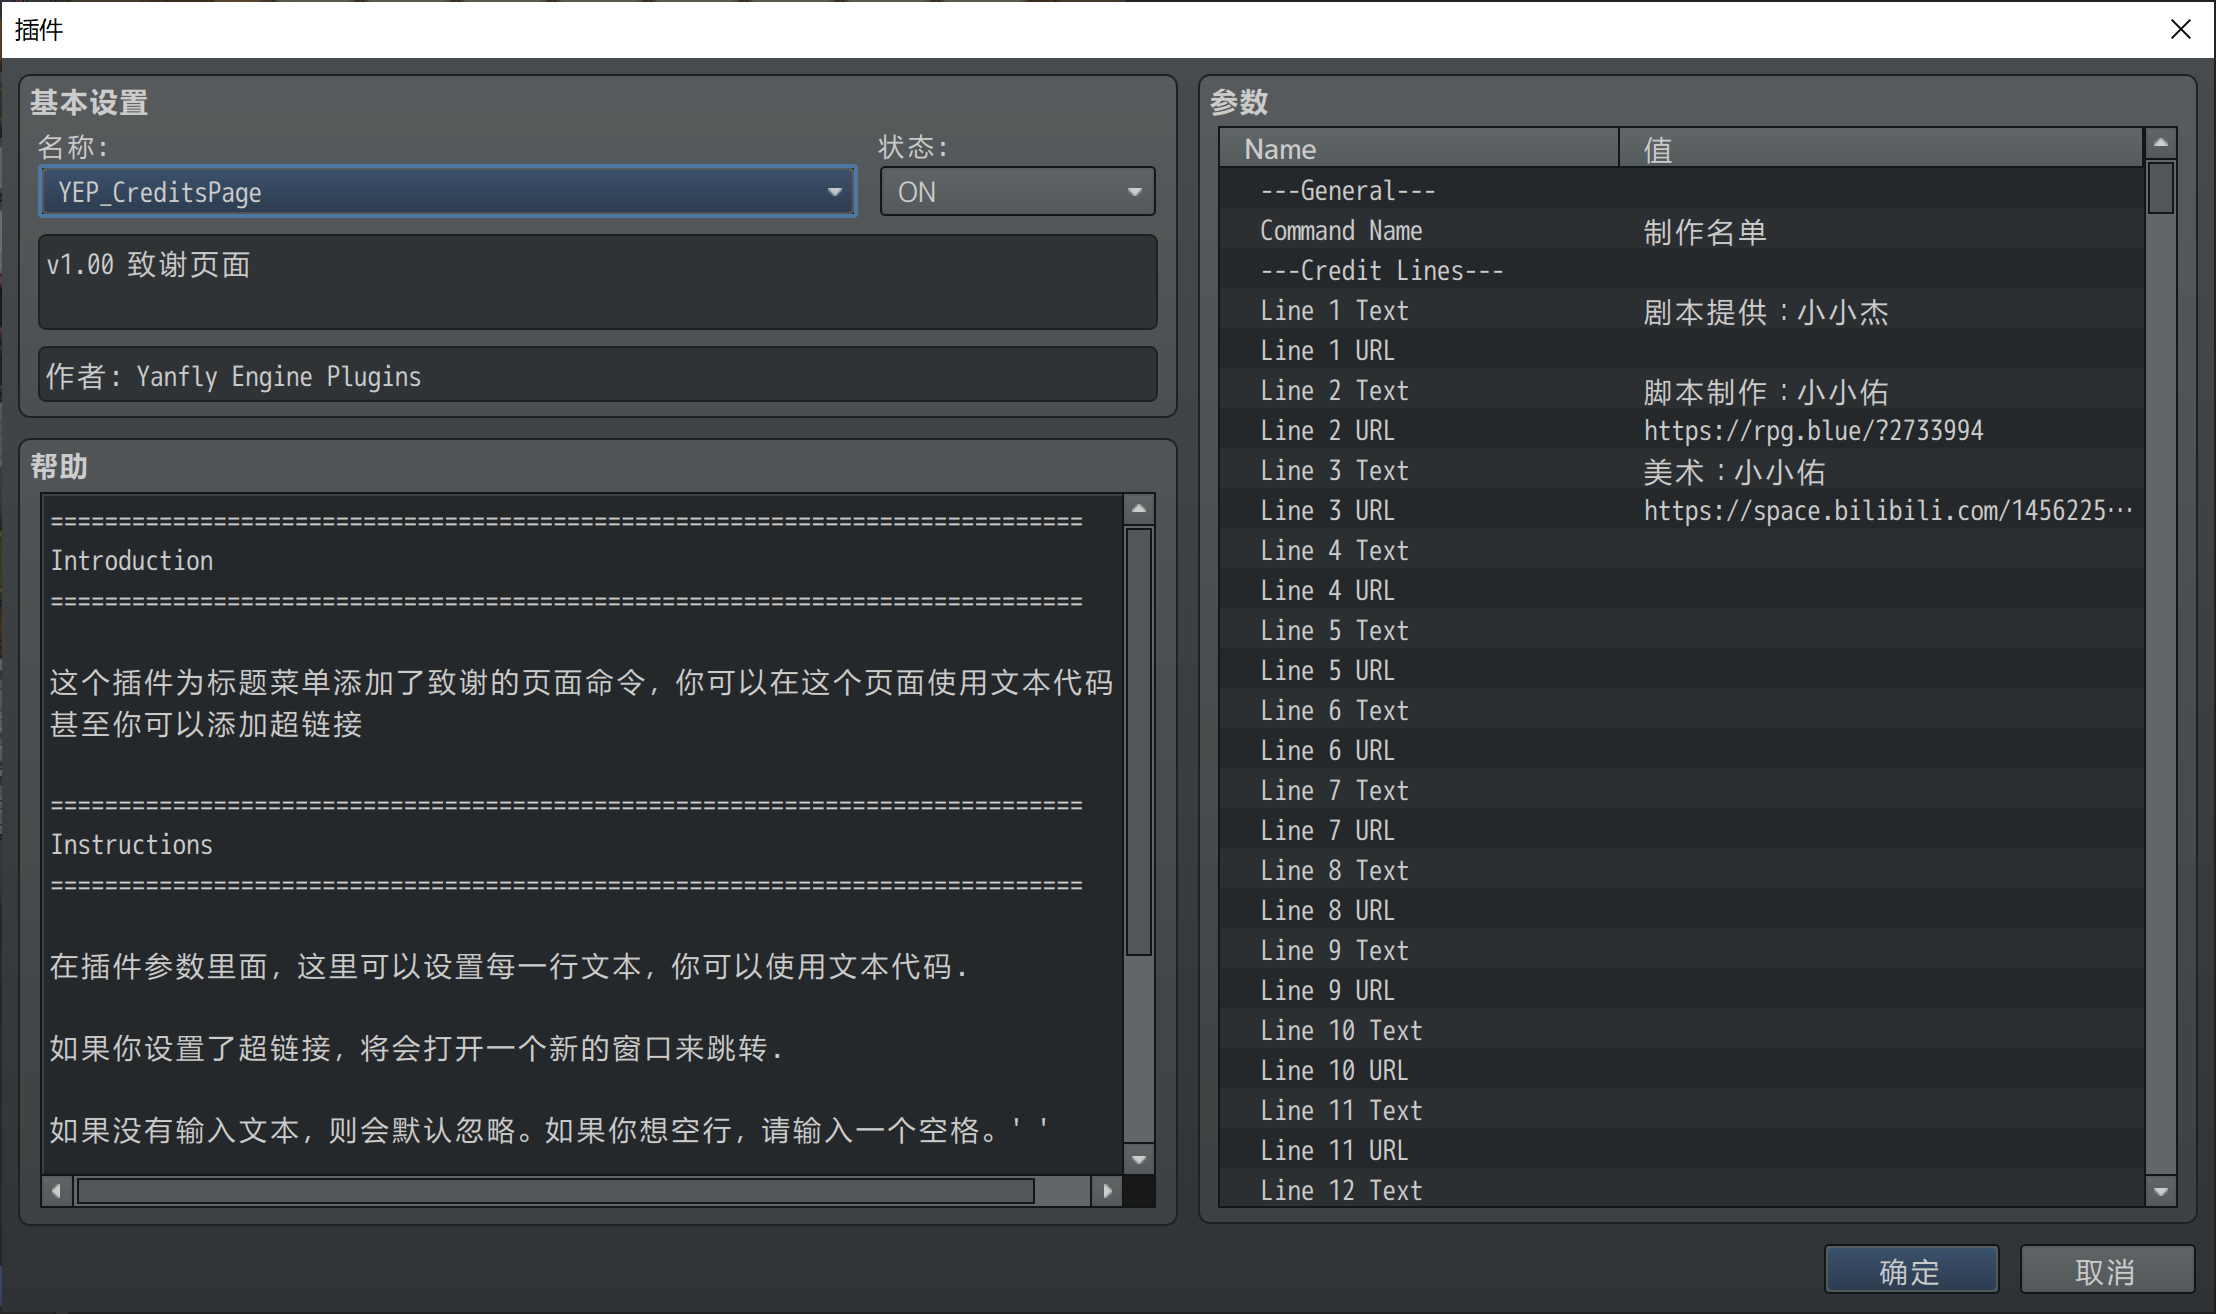
Task: Click the 取消 button
Action: 2106,1271
